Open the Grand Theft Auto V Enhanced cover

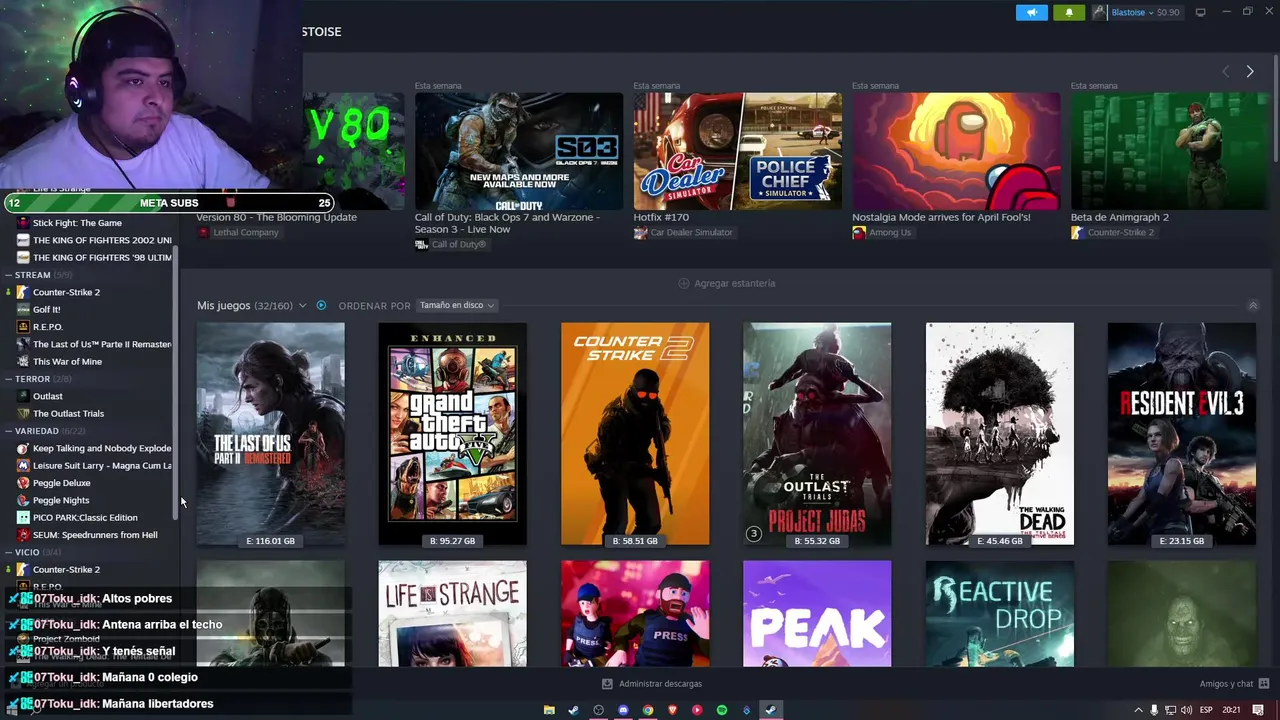pyautogui.click(x=452, y=434)
